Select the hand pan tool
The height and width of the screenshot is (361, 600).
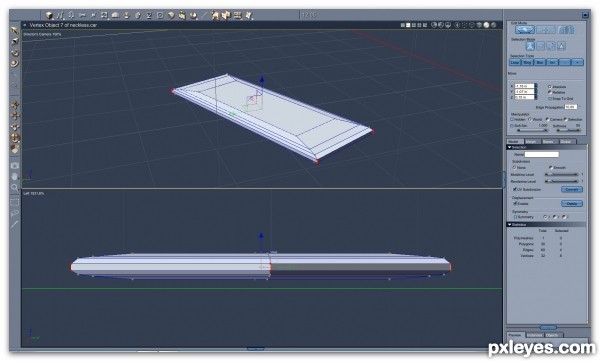[15, 176]
